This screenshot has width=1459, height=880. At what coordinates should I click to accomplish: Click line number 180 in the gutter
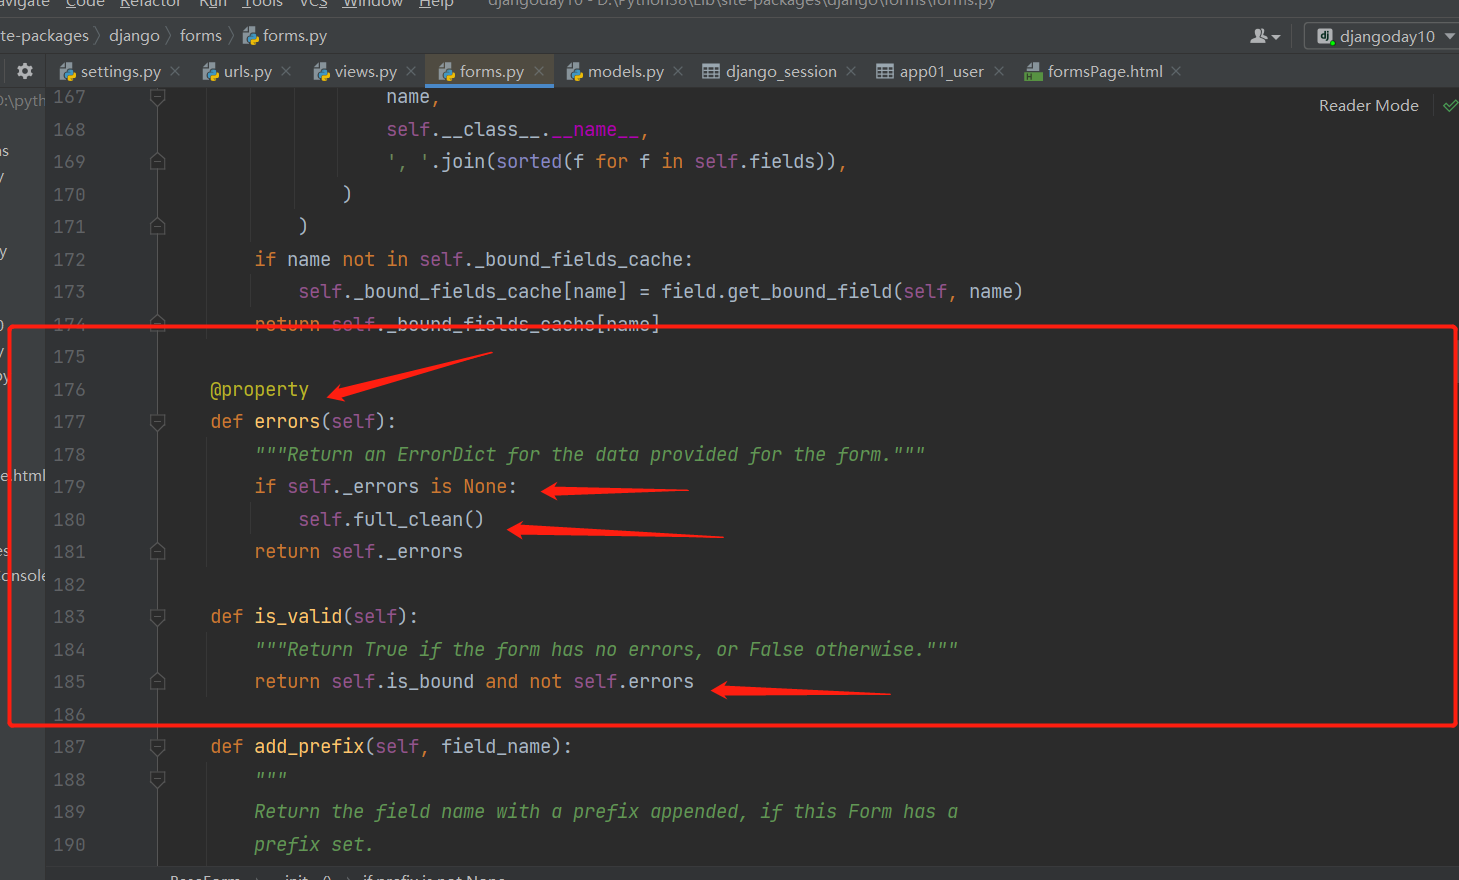[69, 520]
